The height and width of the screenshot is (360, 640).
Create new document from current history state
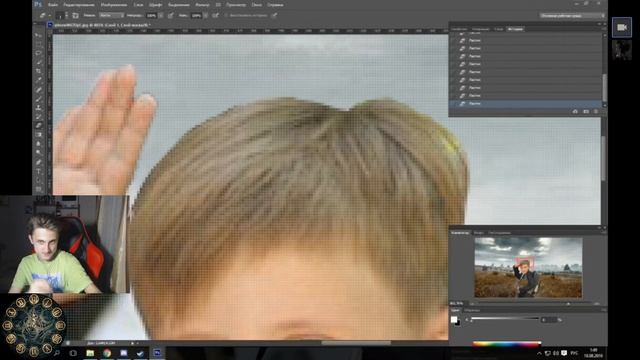click(x=575, y=111)
